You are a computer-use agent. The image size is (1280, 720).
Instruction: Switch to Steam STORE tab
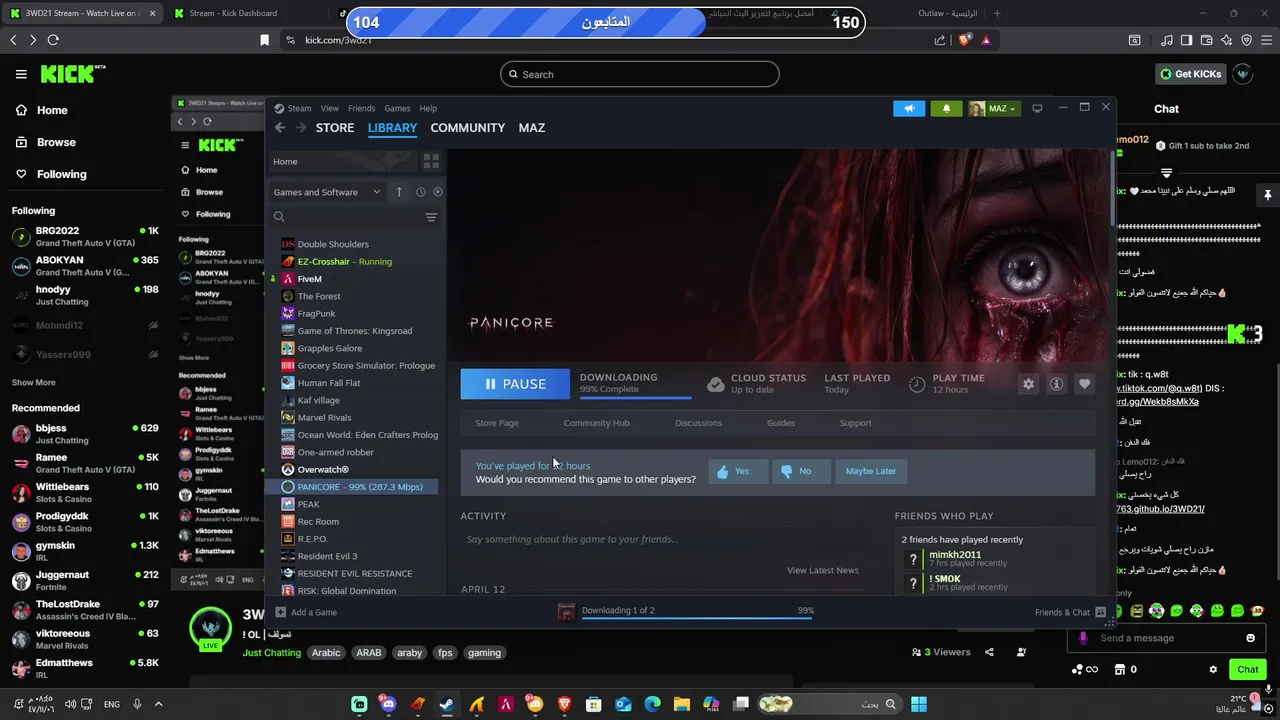pos(335,128)
